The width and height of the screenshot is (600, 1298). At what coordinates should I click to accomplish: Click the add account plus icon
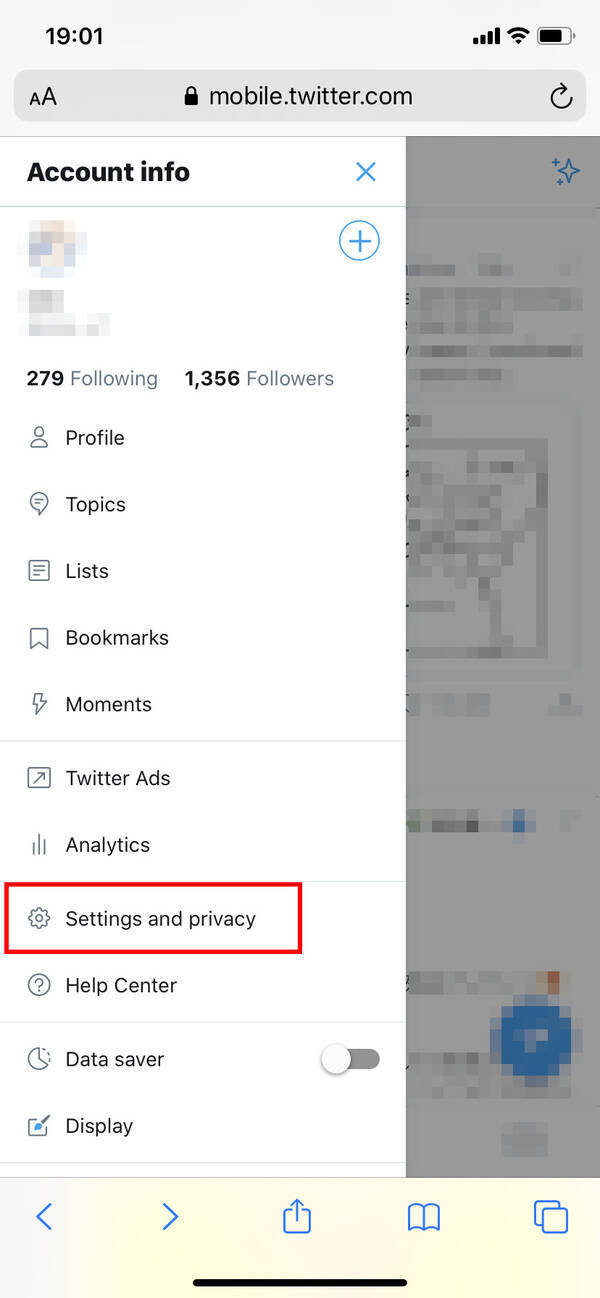pyautogui.click(x=359, y=241)
